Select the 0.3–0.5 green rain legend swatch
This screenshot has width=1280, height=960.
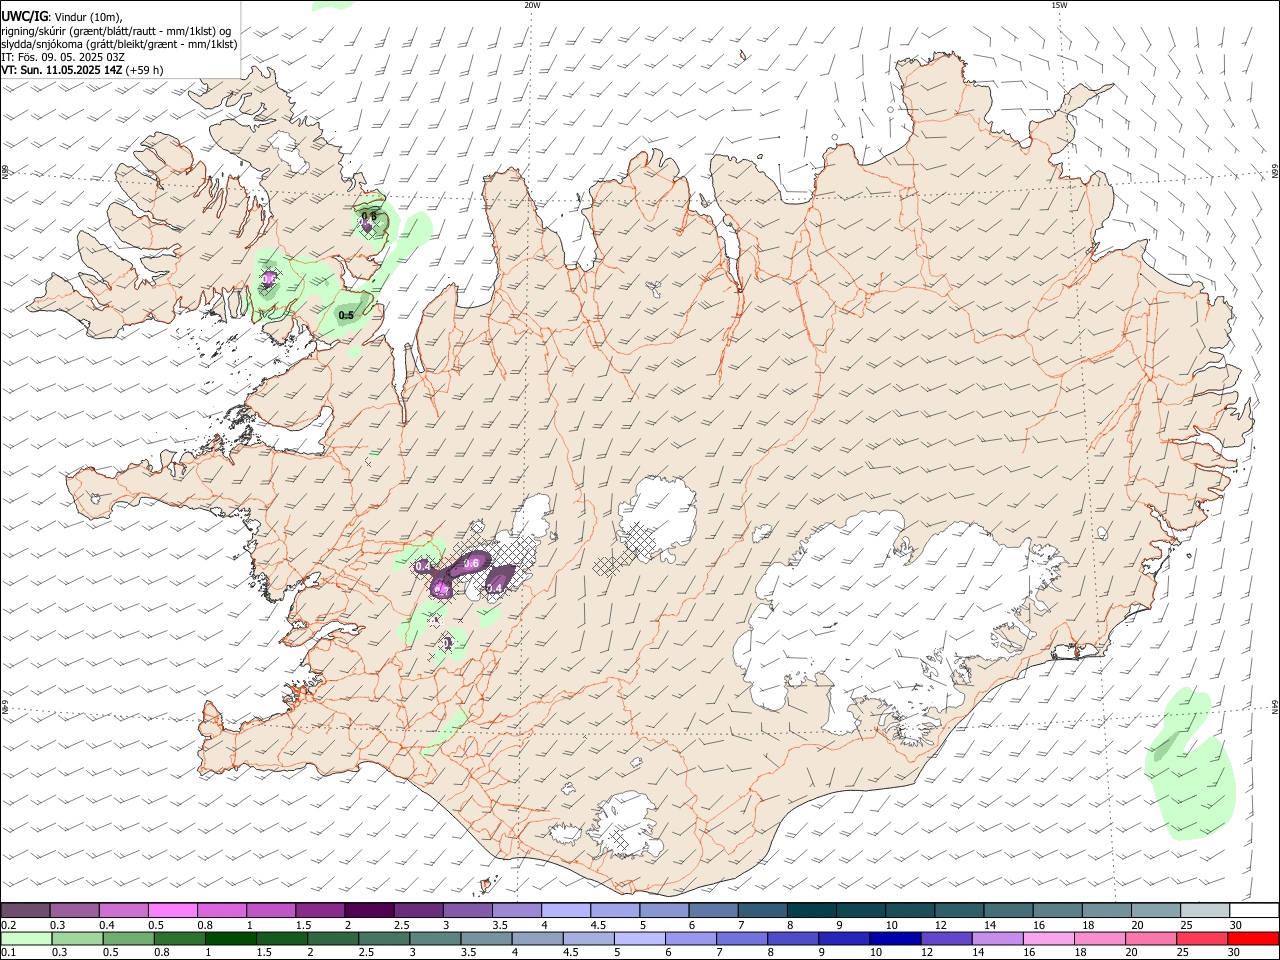[x=77, y=938]
